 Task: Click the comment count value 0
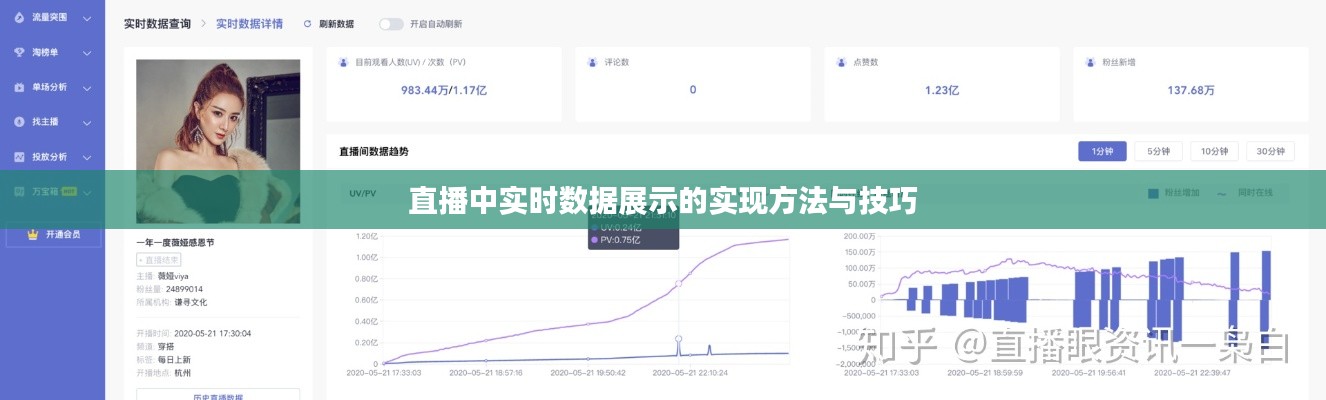pyautogui.click(x=693, y=90)
